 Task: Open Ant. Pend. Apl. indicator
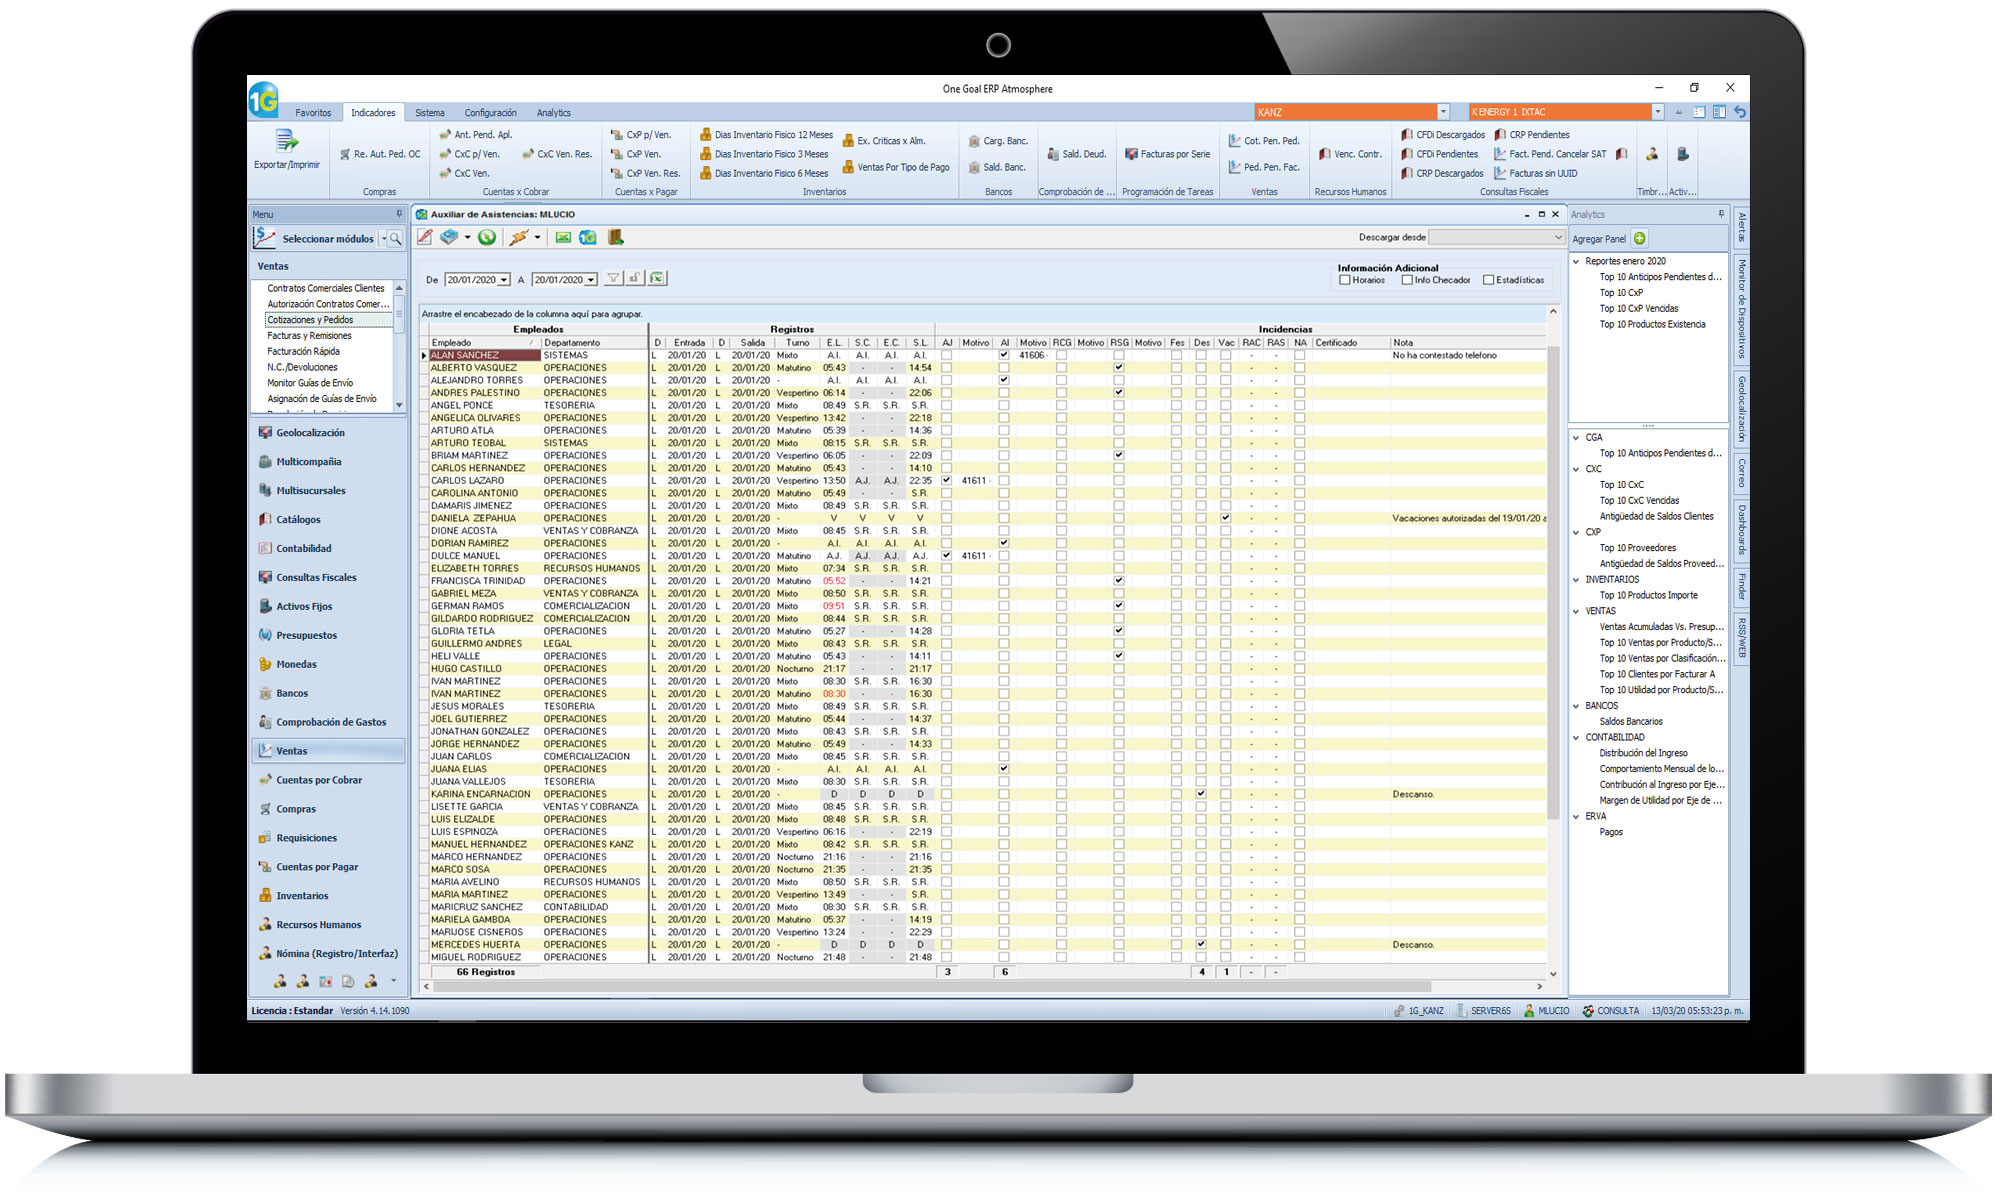(474, 135)
